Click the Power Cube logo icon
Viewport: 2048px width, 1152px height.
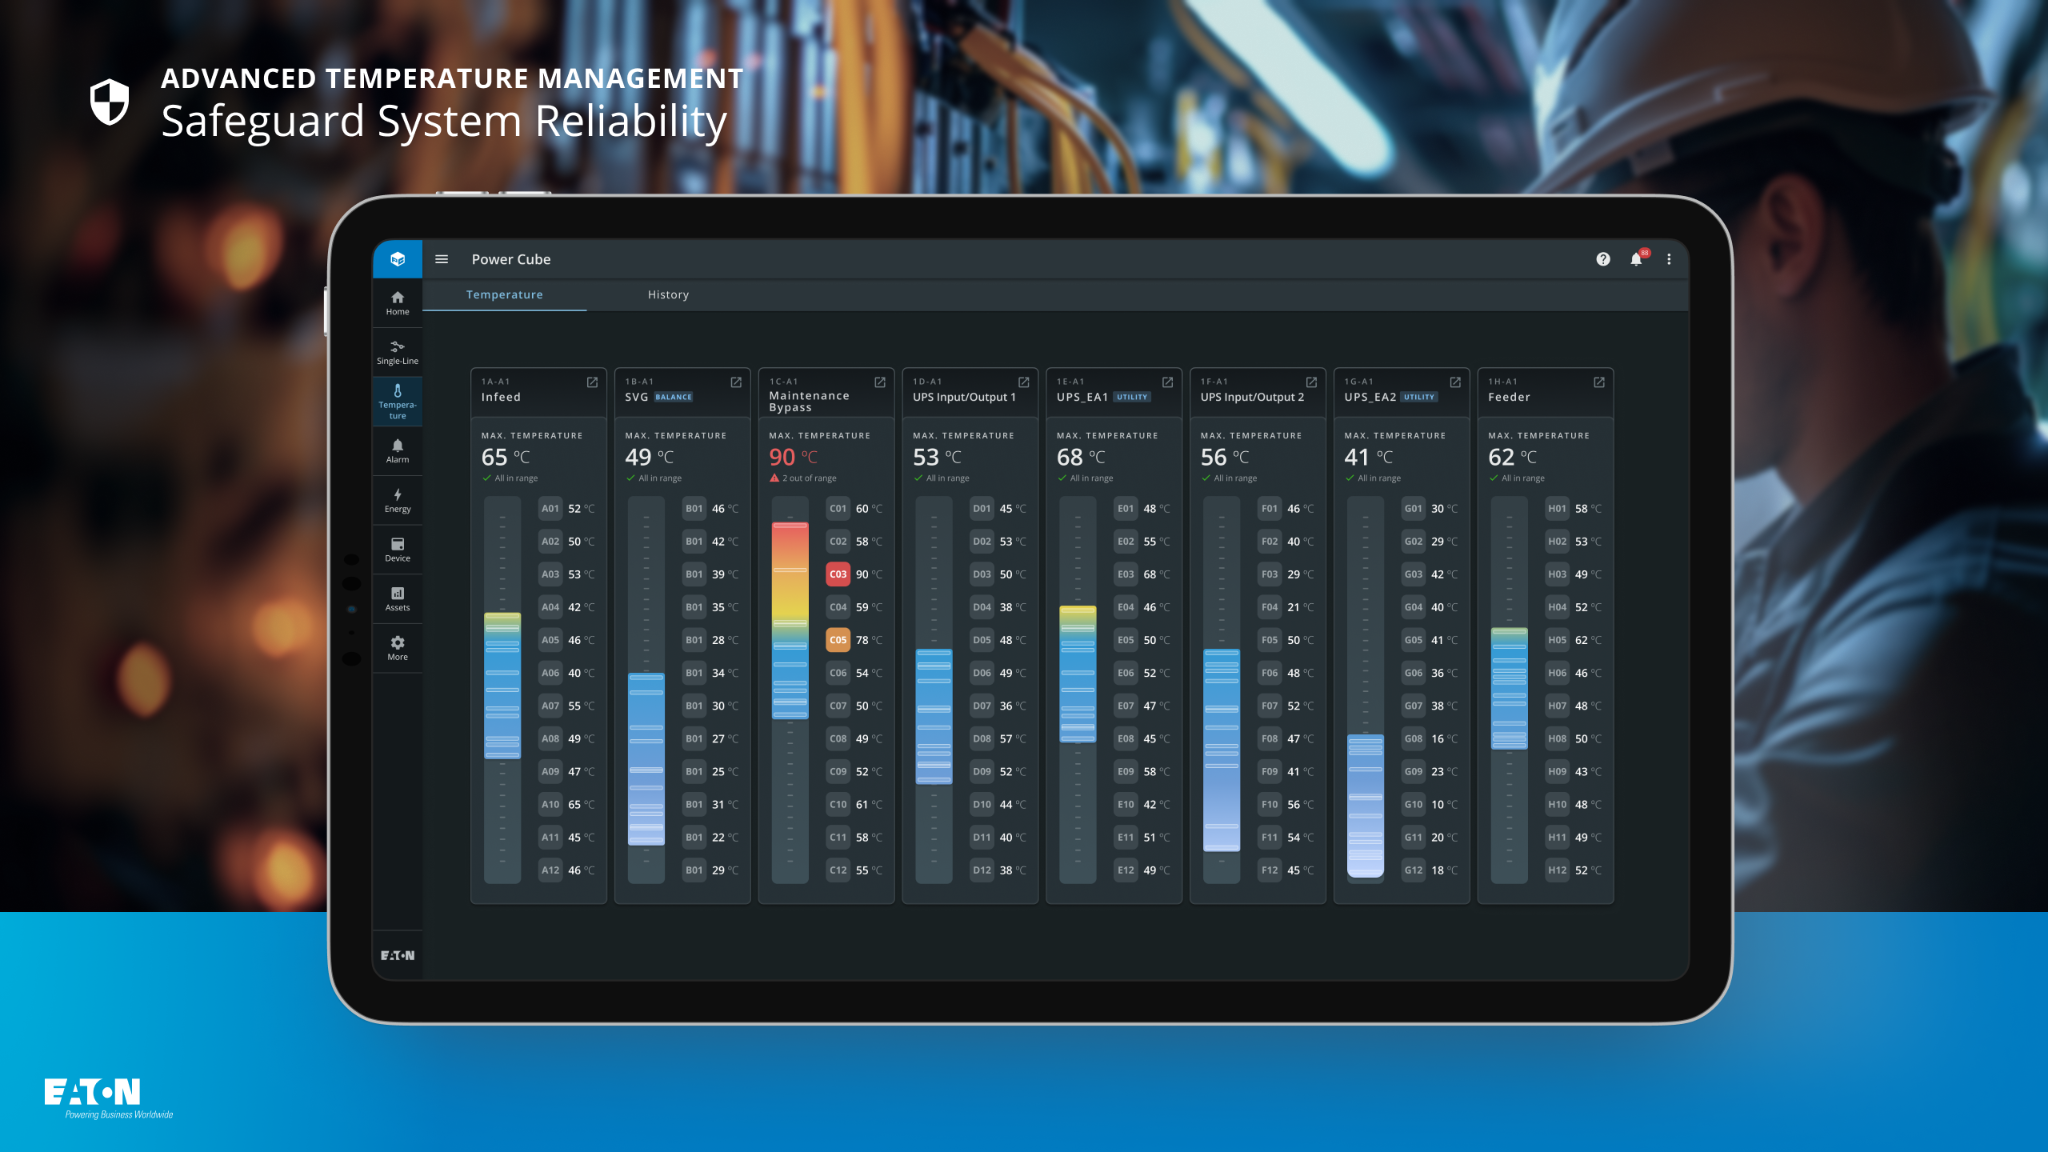click(397, 259)
